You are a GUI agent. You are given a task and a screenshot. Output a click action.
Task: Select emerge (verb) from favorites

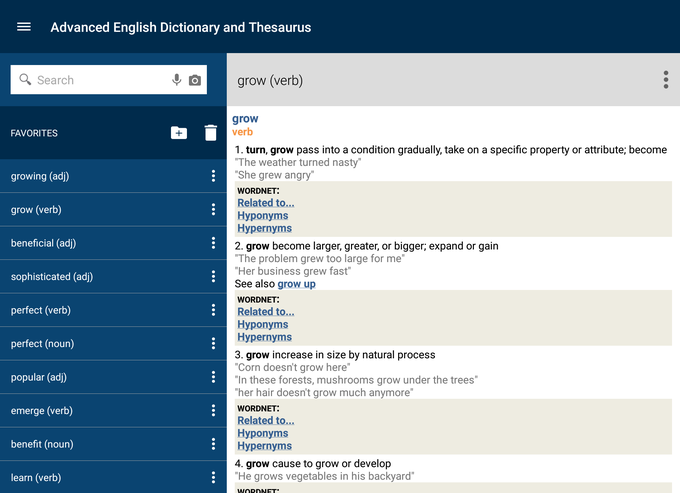(x=41, y=410)
